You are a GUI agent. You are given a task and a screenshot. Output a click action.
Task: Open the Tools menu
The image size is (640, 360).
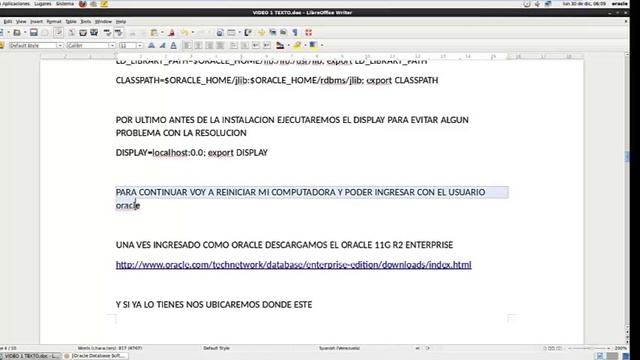point(86,22)
